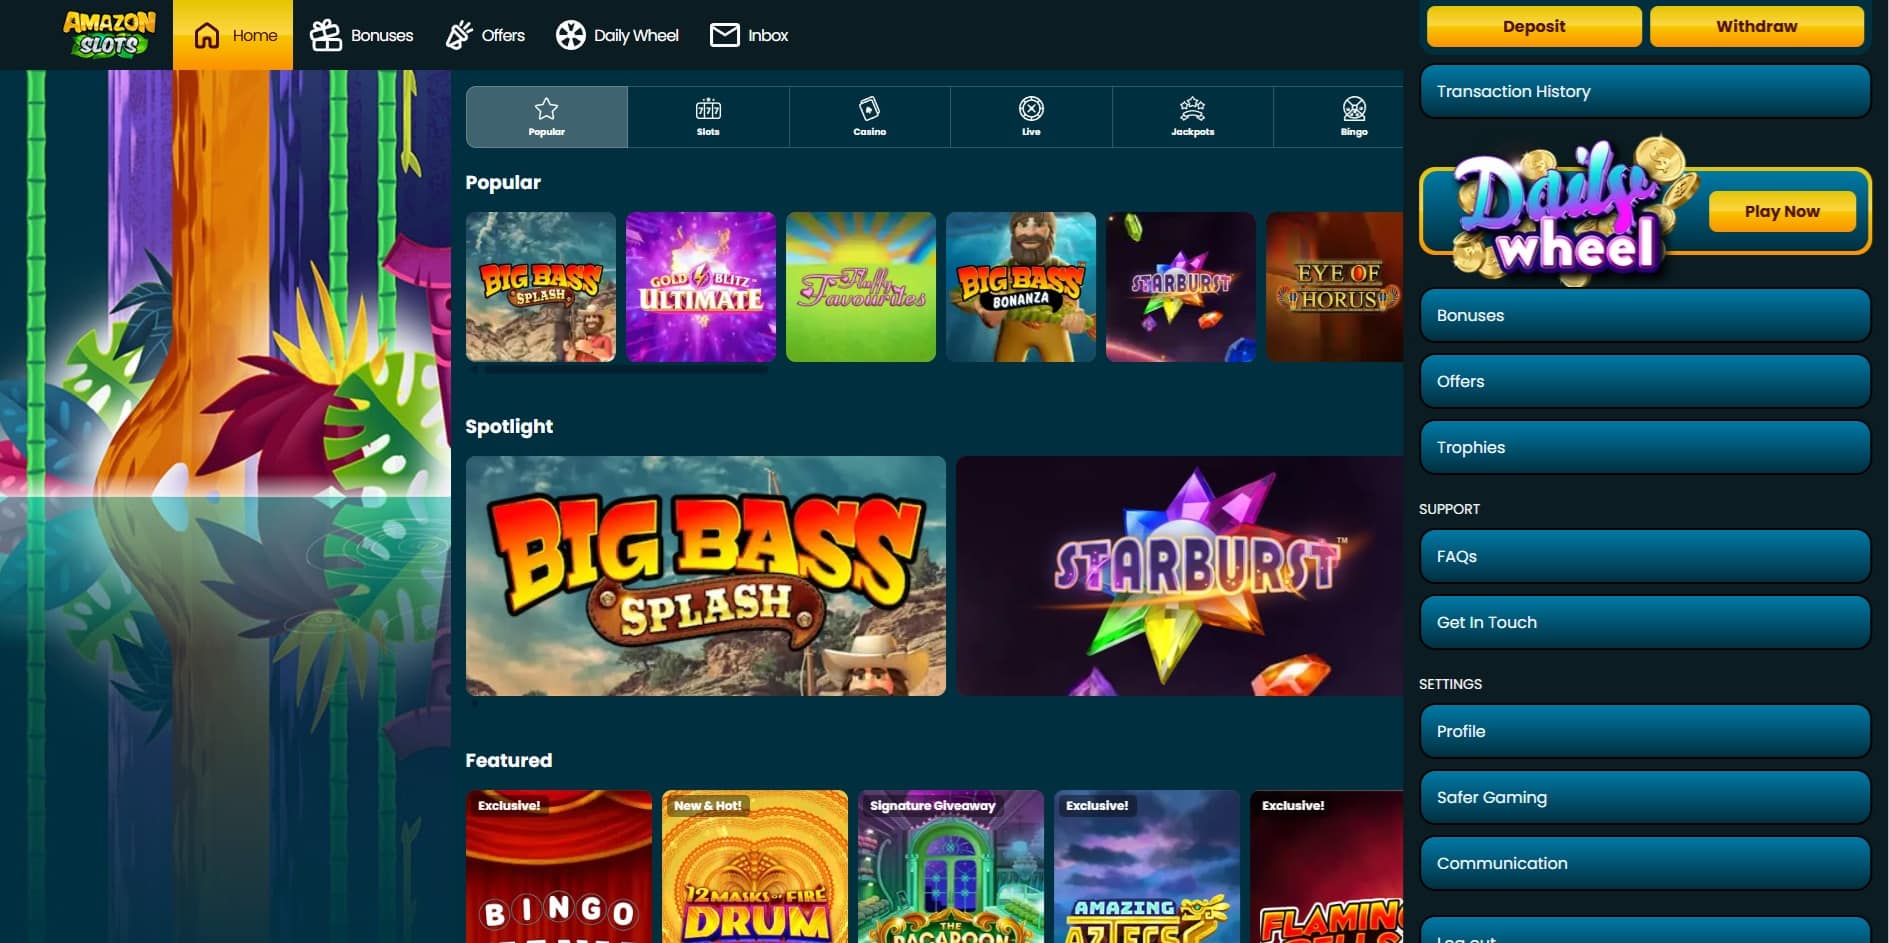Click the Daily Wheel icon in the navbar
This screenshot has height=943, width=1889.
tap(570, 34)
